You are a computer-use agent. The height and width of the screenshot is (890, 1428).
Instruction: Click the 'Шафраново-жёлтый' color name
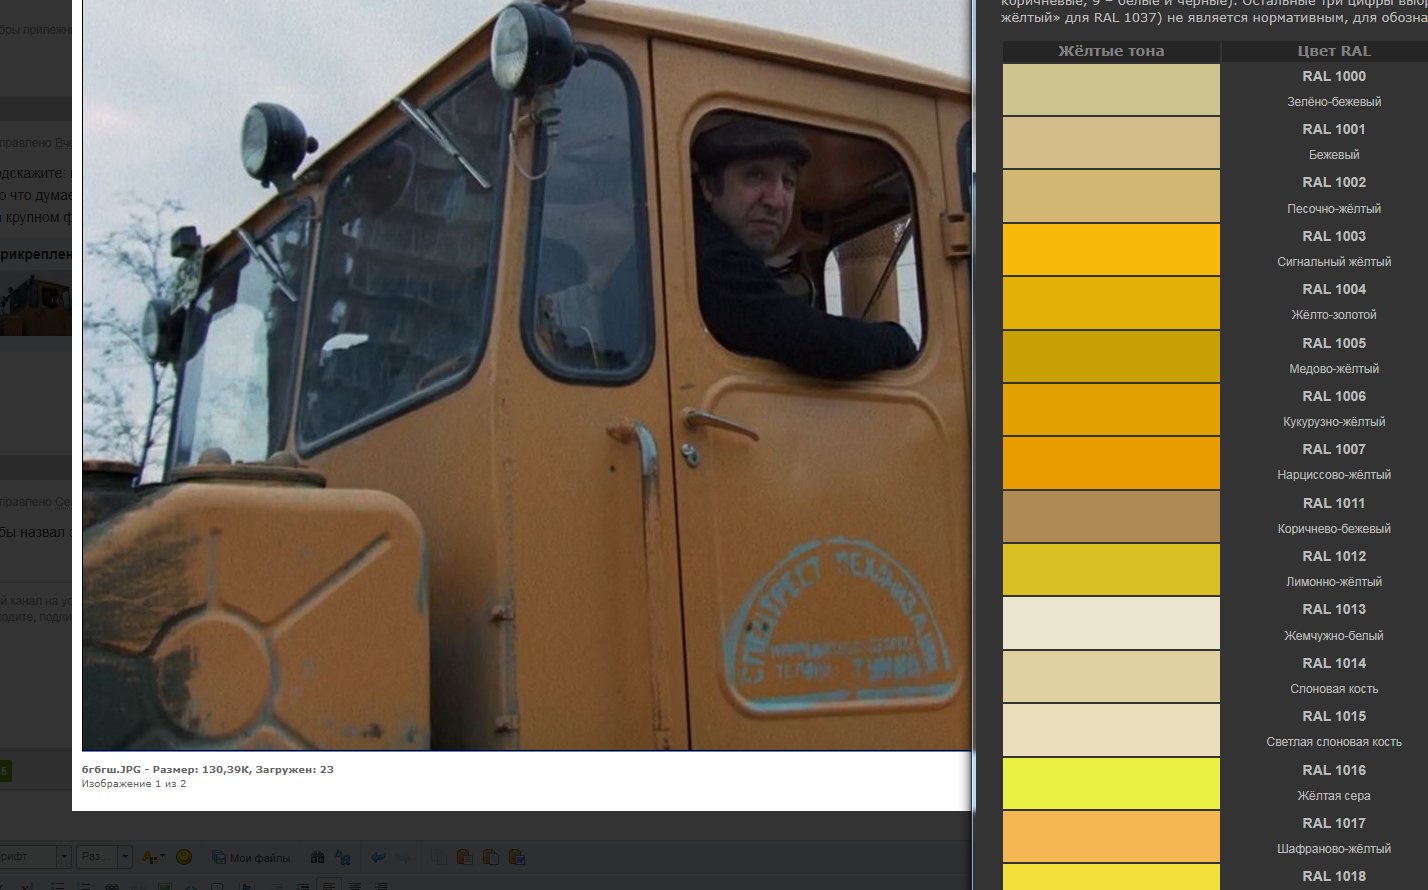point(1334,849)
